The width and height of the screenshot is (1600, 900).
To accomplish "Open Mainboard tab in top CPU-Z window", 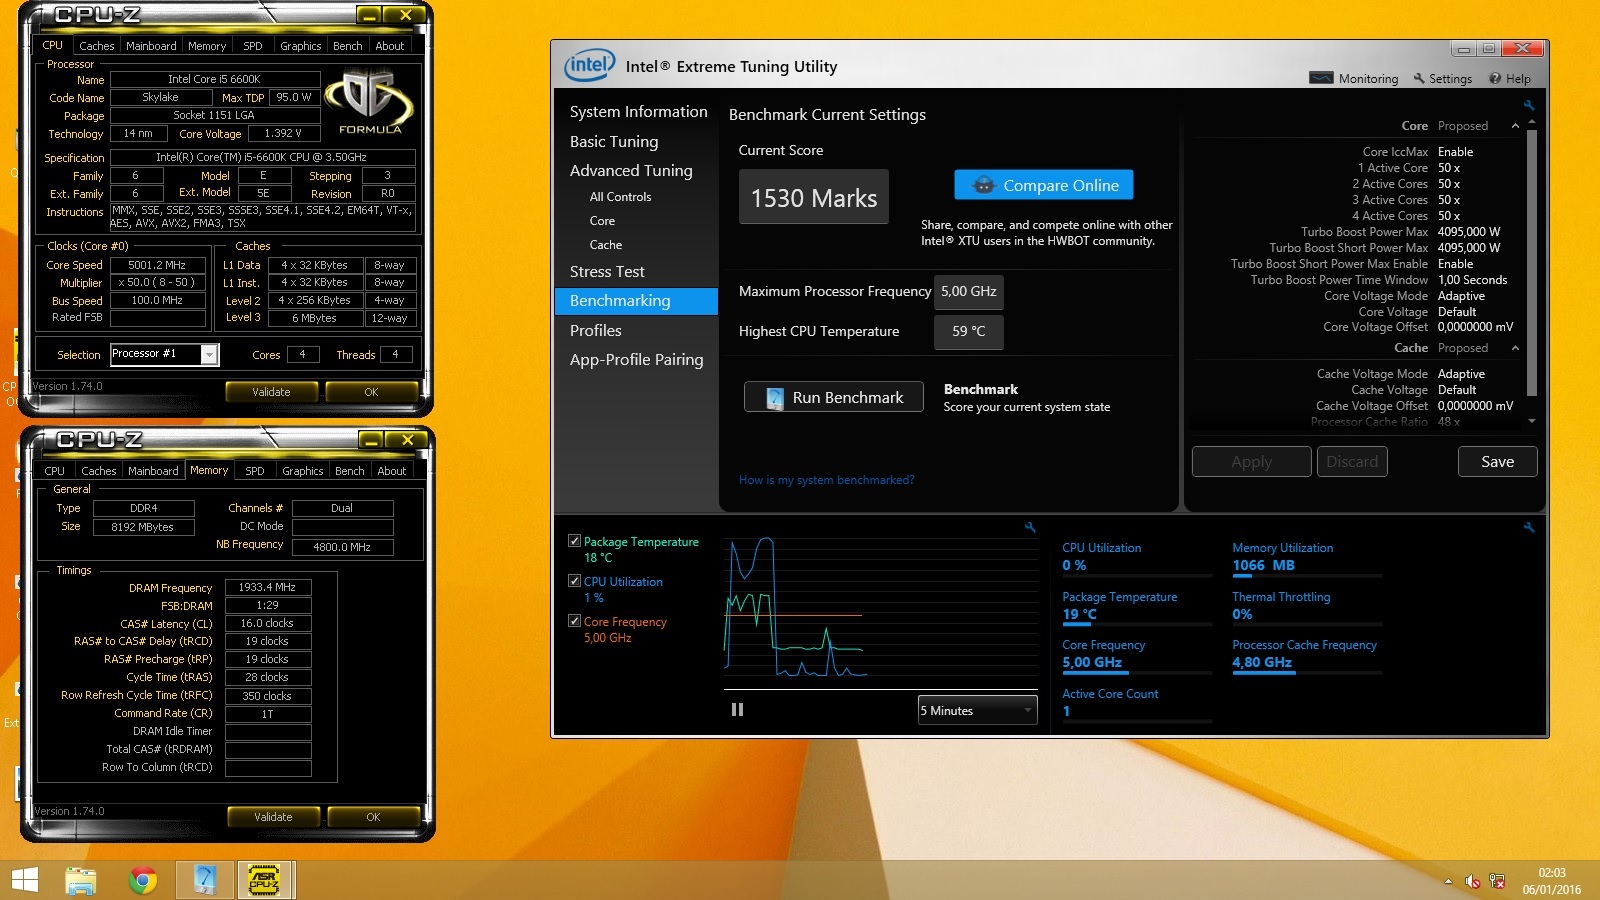I will point(151,46).
